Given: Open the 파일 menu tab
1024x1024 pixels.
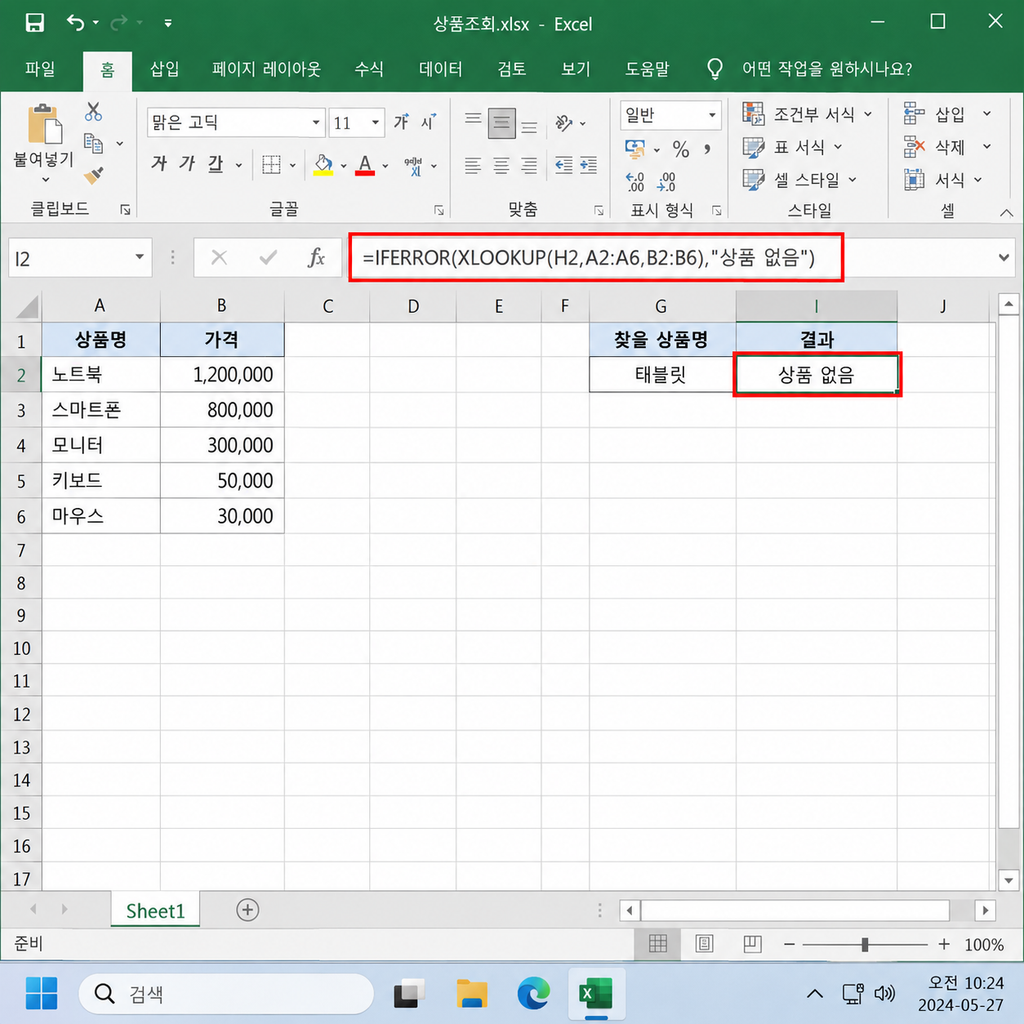Looking at the screenshot, I should tap(40, 69).
